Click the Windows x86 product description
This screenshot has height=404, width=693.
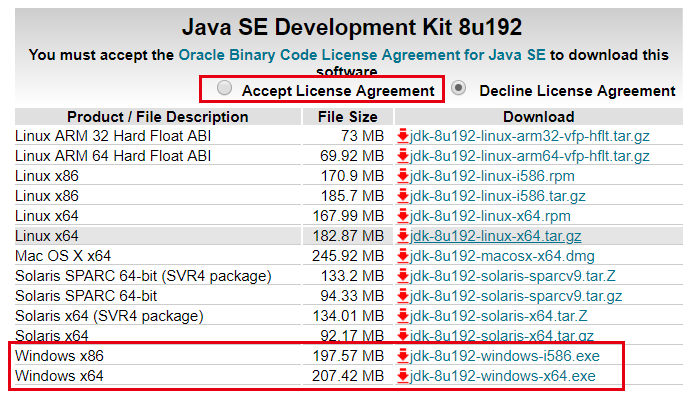[x=59, y=356]
